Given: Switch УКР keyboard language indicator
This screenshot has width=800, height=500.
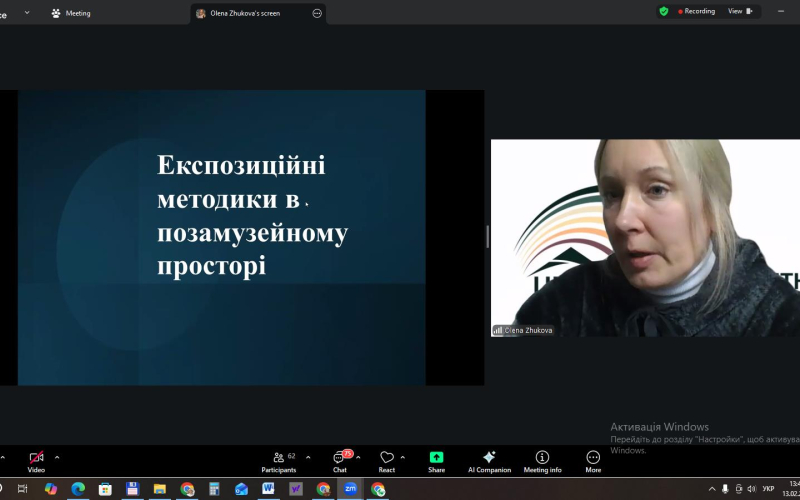Looking at the screenshot, I should click(768, 489).
